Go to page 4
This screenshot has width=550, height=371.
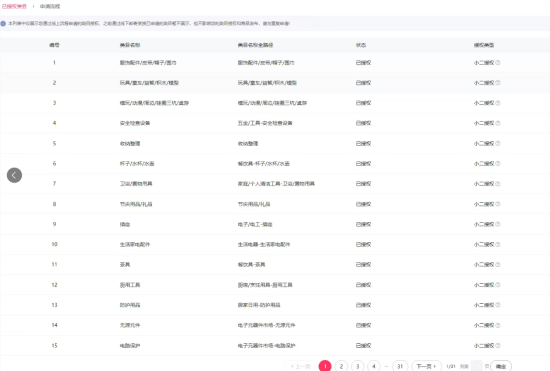[374, 366]
